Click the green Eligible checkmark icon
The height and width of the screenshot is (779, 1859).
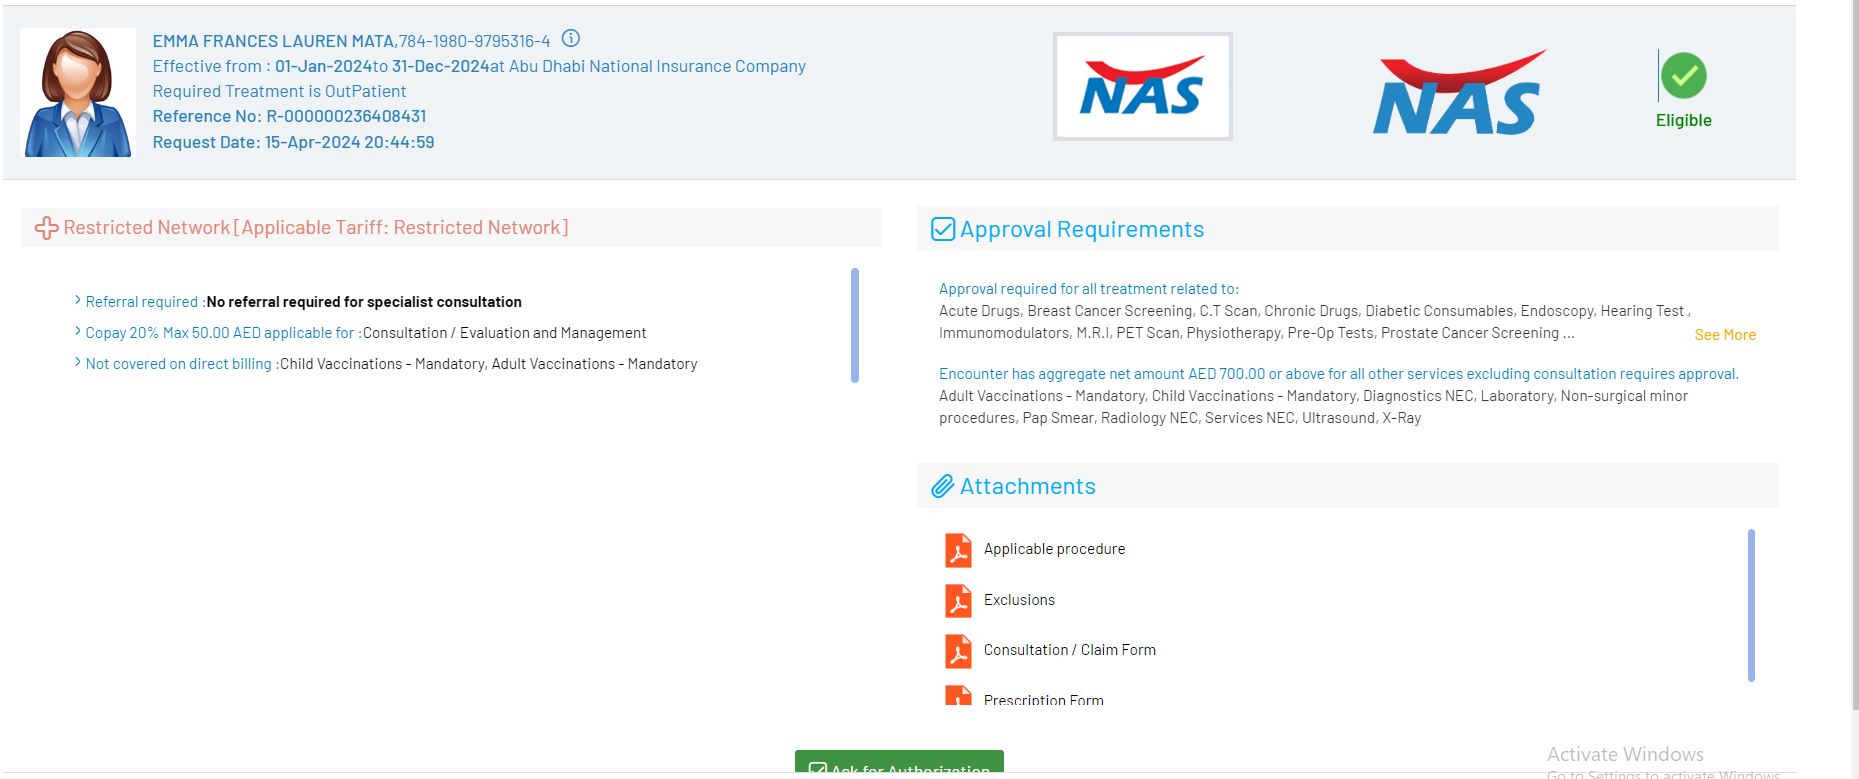pyautogui.click(x=1684, y=76)
